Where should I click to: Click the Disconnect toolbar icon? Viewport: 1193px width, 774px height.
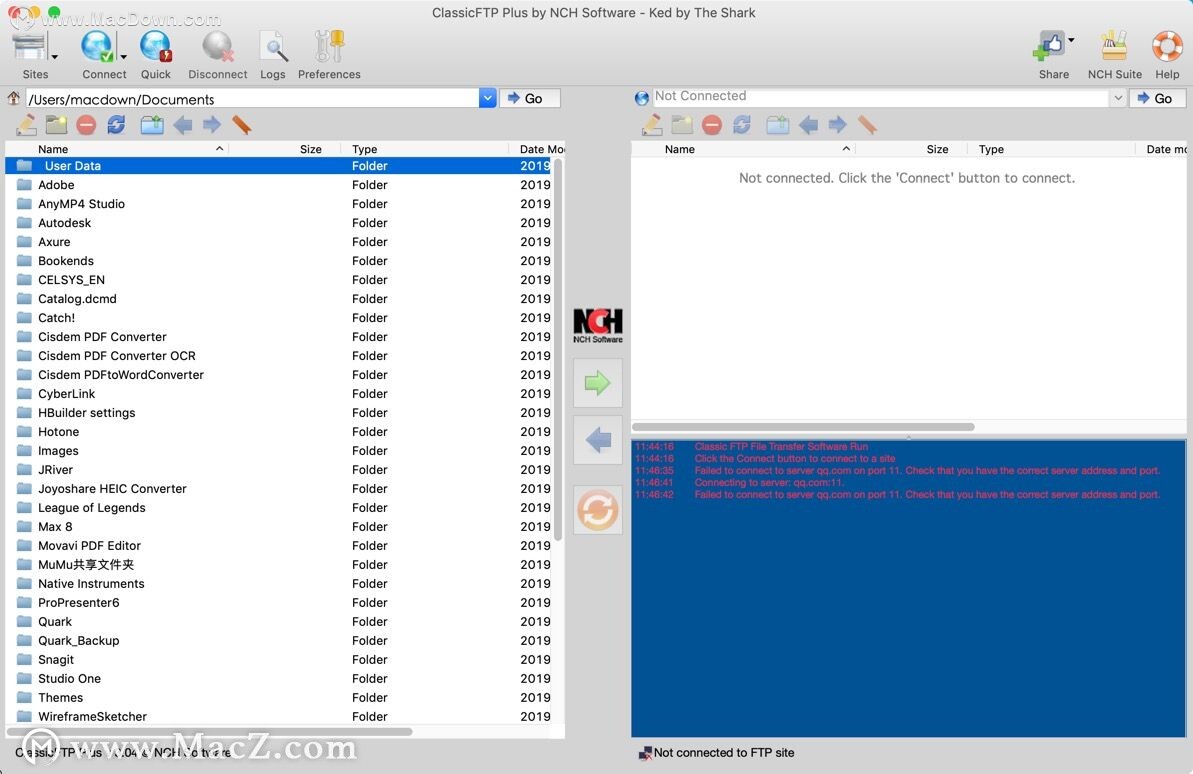point(218,47)
